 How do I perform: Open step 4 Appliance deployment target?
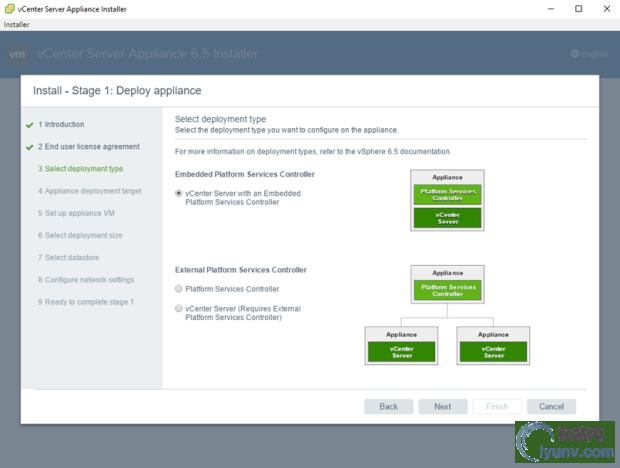90,191
